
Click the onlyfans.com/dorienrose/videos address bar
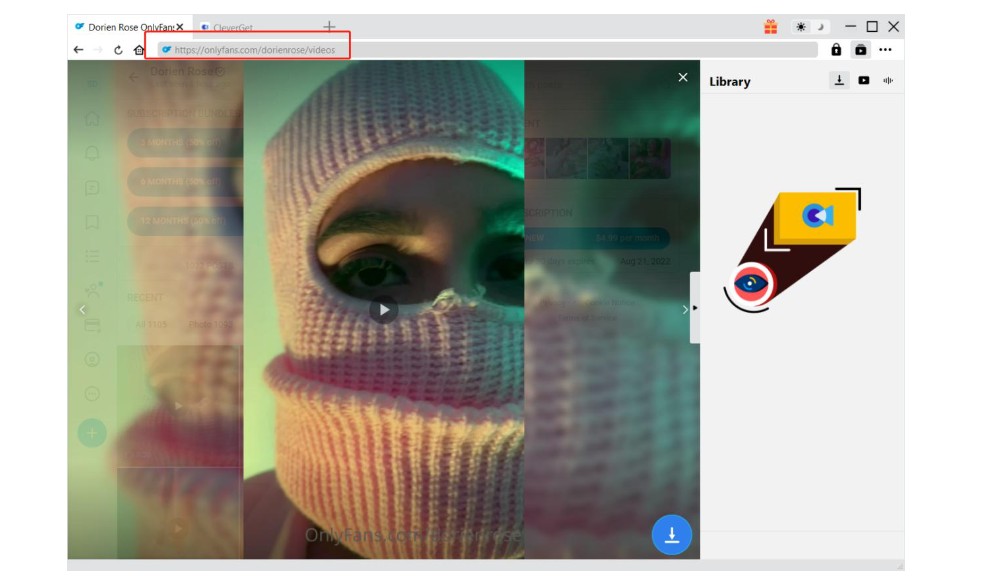(x=488, y=50)
